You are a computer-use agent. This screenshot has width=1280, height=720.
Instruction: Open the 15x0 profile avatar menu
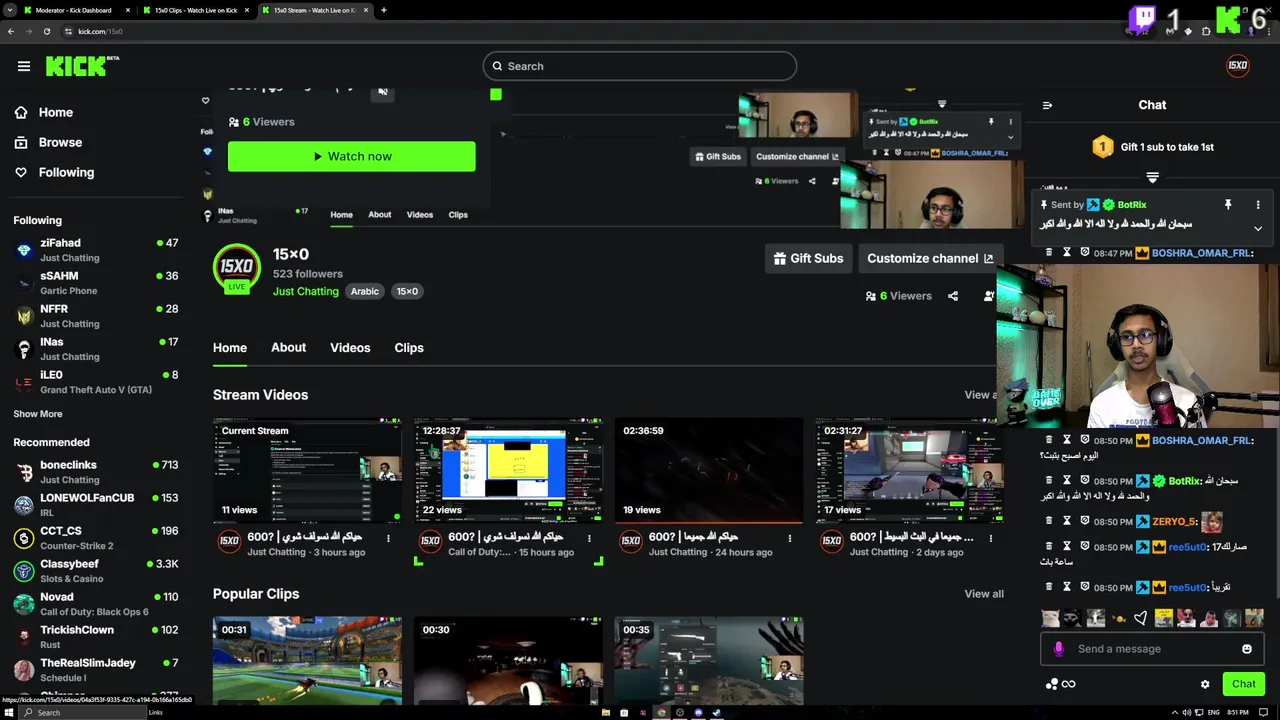[x=1238, y=66]
